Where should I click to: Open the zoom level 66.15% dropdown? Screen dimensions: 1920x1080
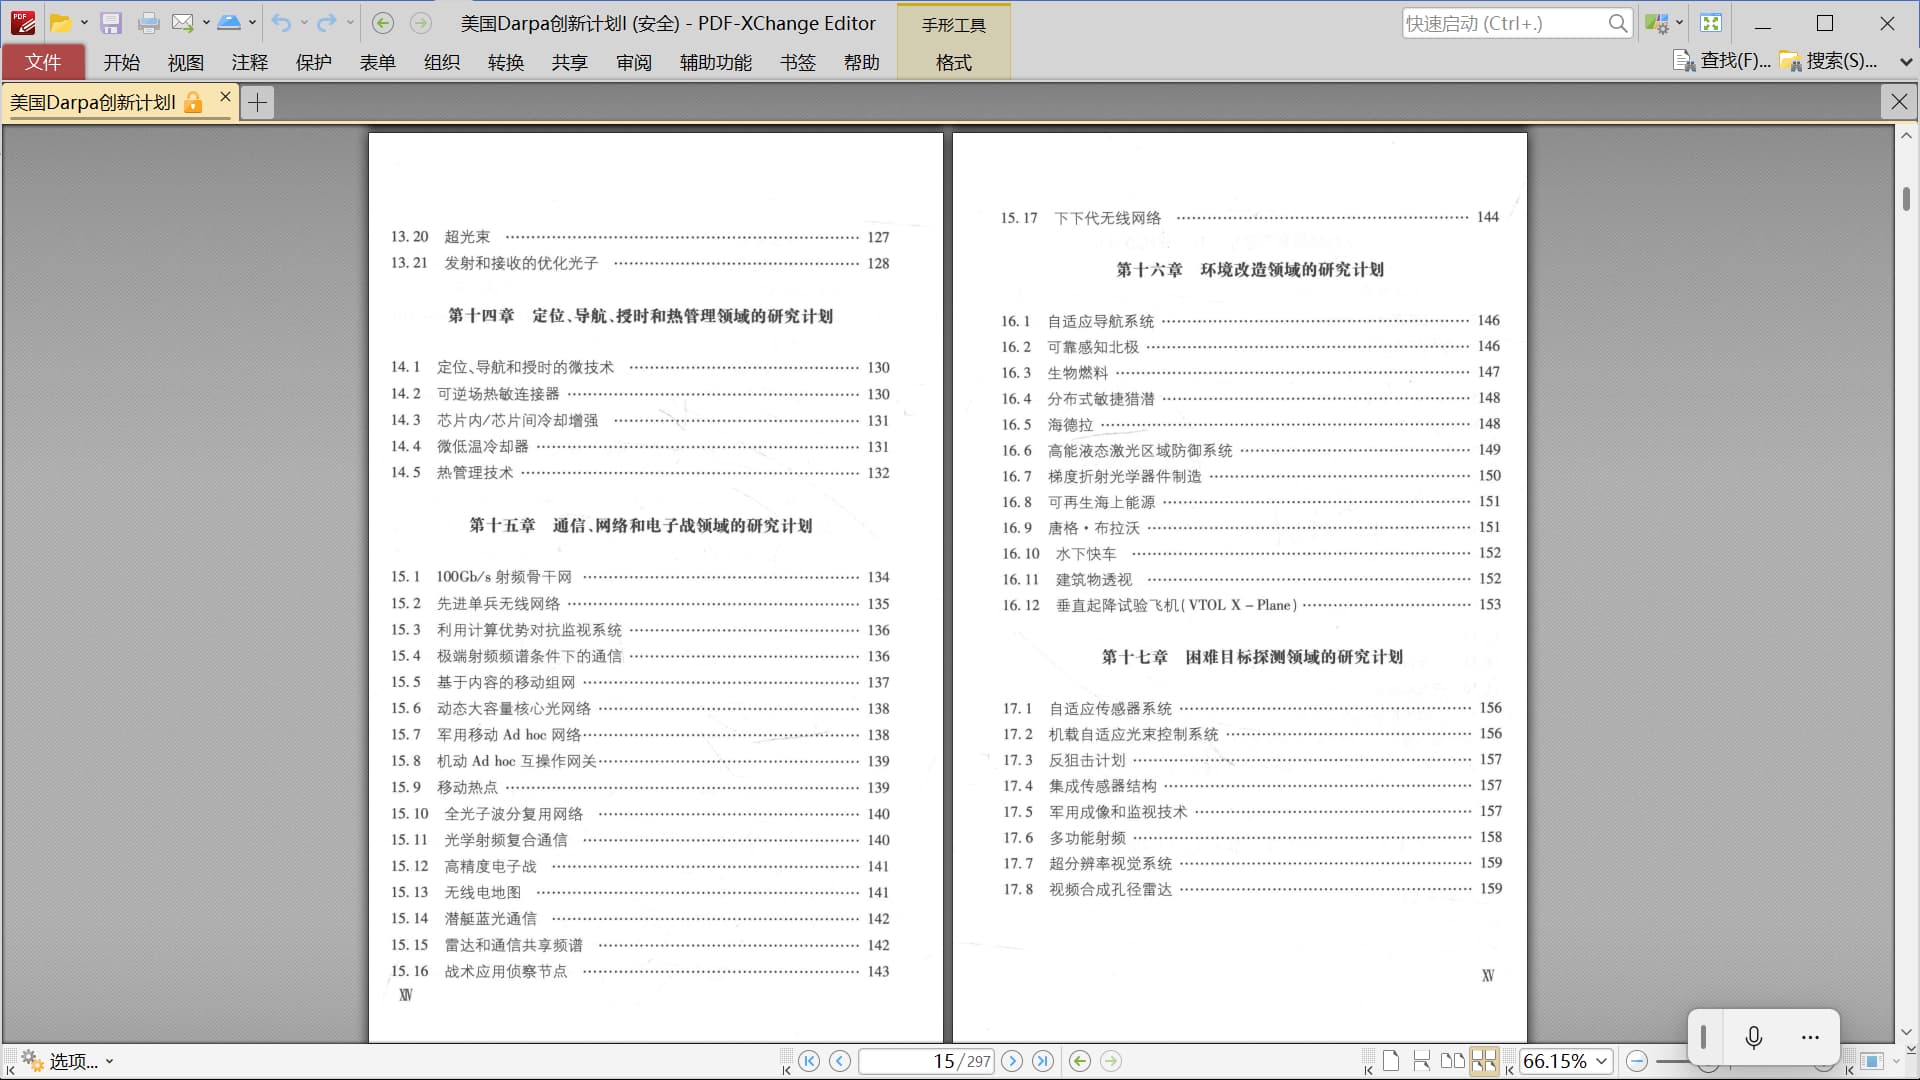(1602, 1061)
